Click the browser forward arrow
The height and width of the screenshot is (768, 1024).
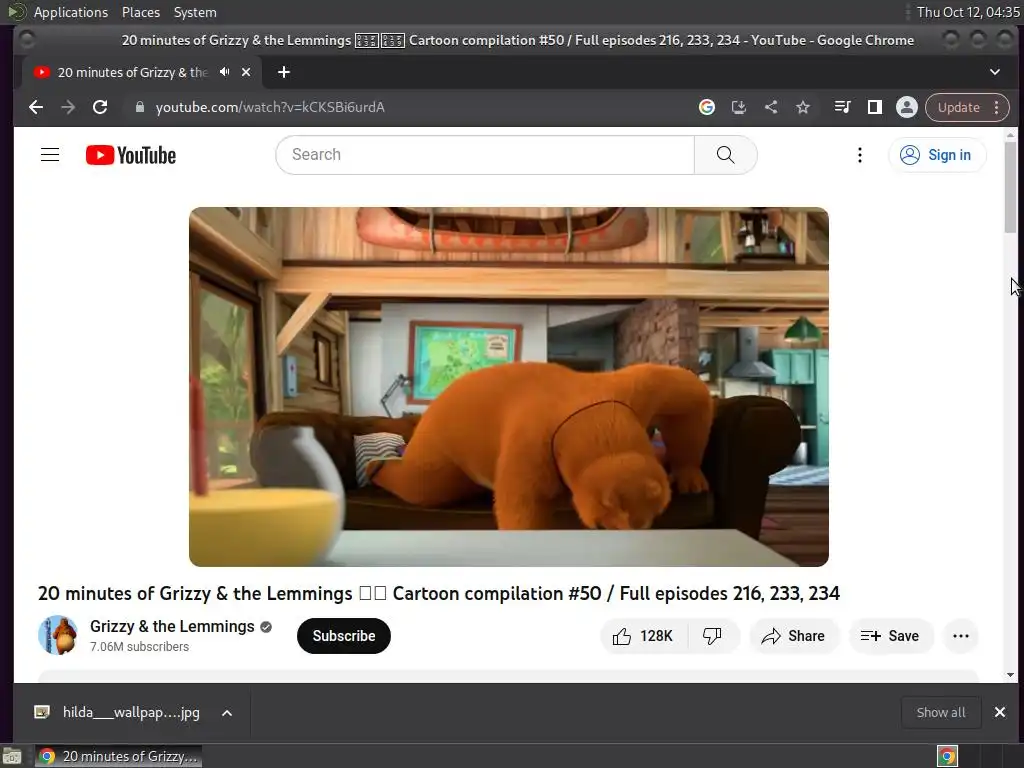pos(68,107)
